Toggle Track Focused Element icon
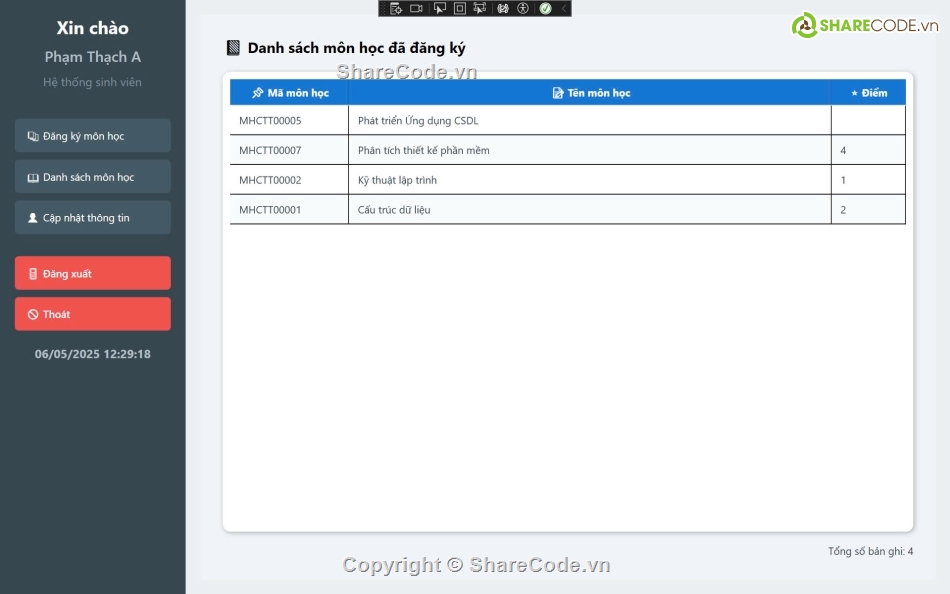The image size is (950, 594). 479,8
